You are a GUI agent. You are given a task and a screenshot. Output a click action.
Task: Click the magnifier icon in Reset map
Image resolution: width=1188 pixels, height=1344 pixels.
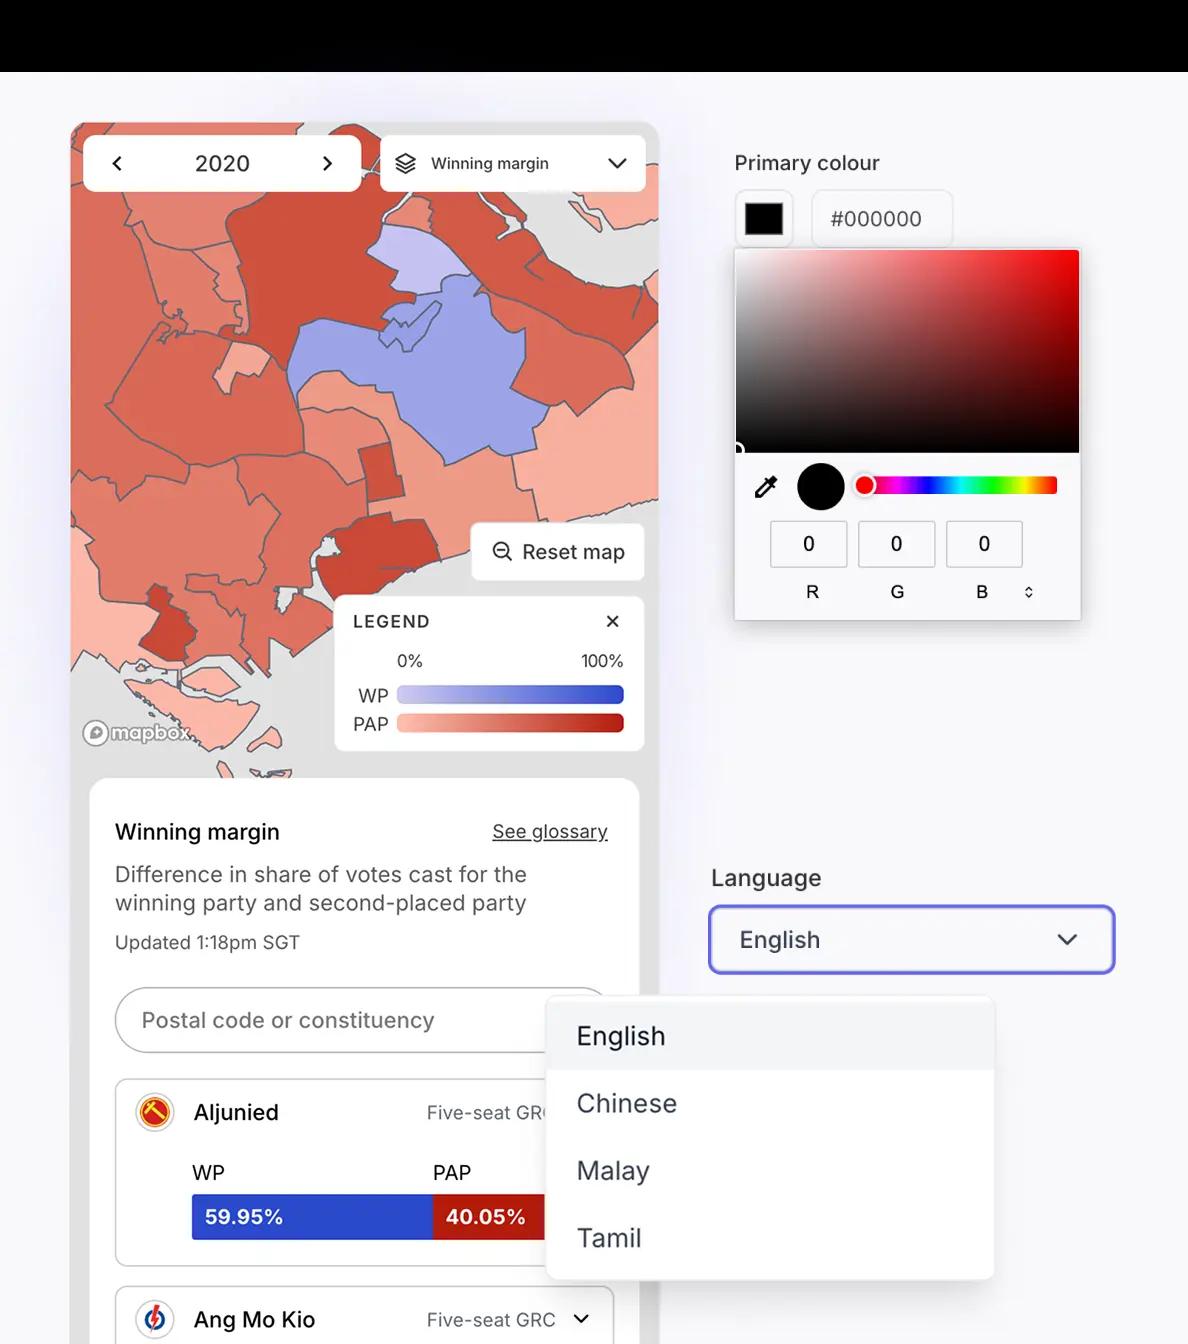(x=502, y=552)
